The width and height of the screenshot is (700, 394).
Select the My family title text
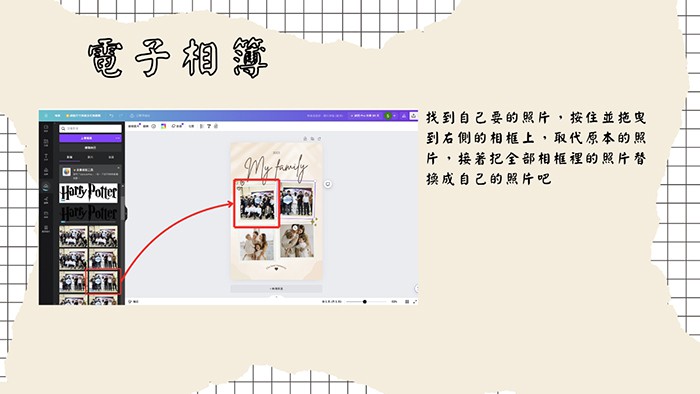point(275,168)
